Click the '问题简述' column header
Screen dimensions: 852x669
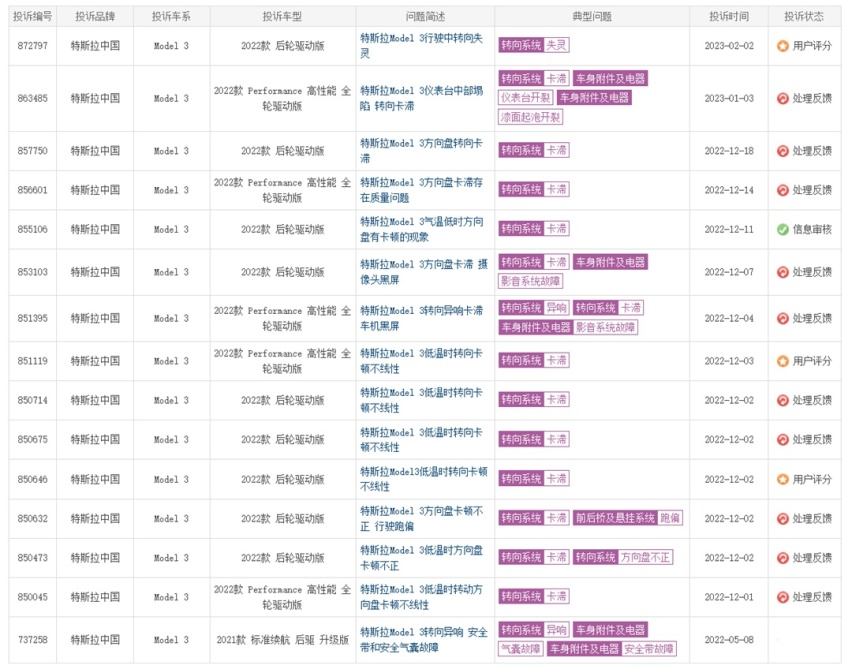[x=425, y=16]
